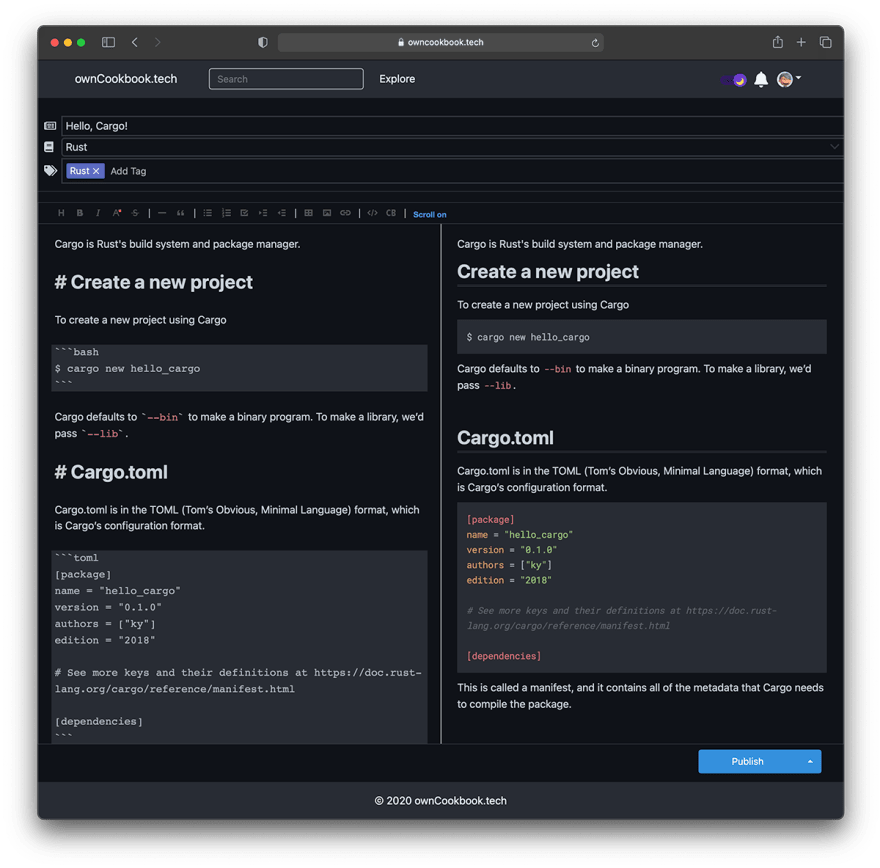Click the text color icon (A with red dot)
Image resolution: width=880 pixels, height=868 pixels.
tap(117, 213)
